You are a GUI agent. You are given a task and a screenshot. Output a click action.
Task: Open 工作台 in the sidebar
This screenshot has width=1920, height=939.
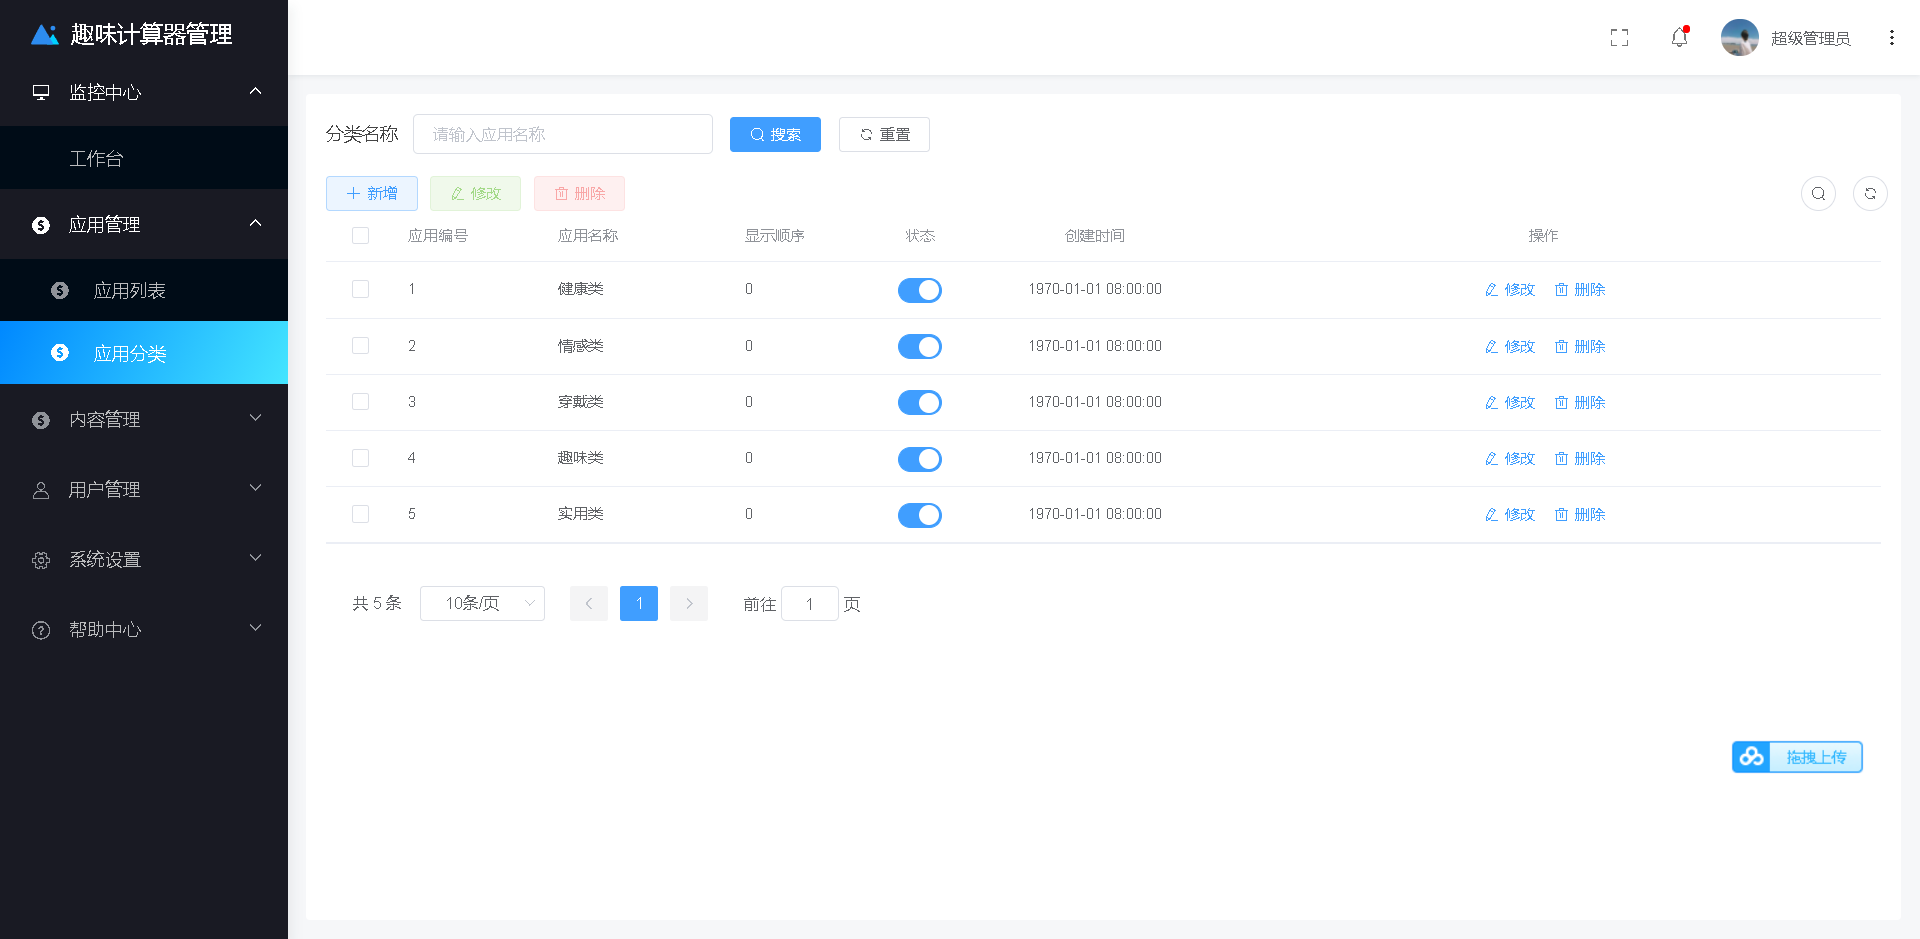pos(144,158)
